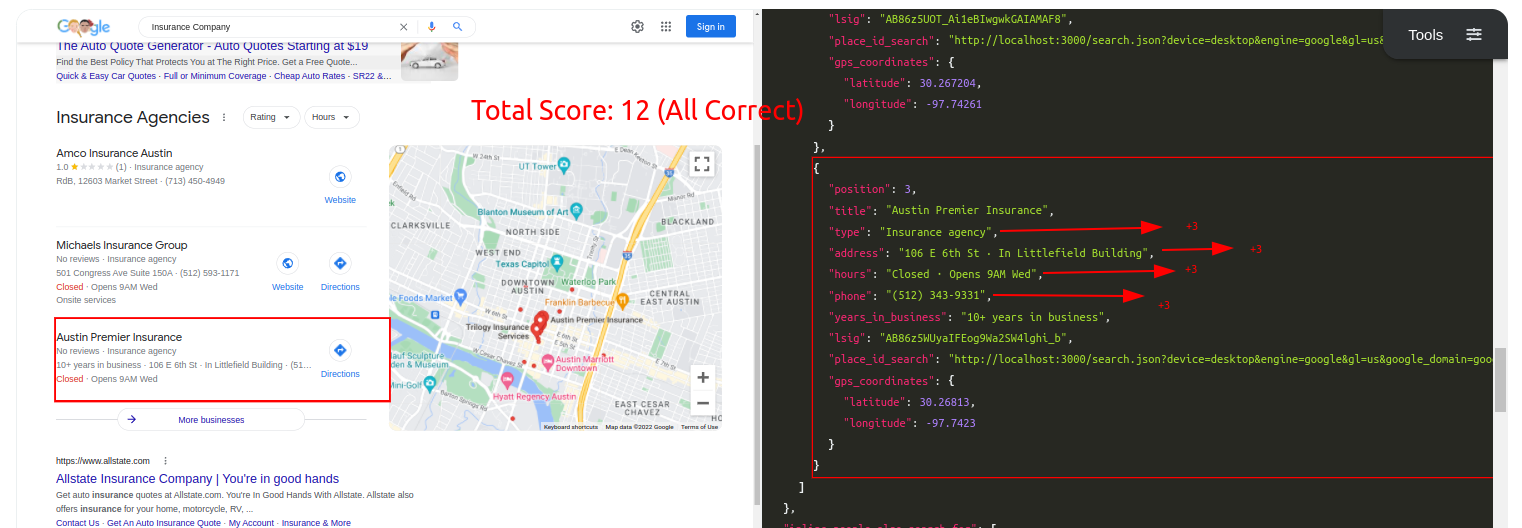This screenshot has width=1522, height=528.
Task: Click the Austin Marriott Downtown hotel pin
Action: point(547,361)
